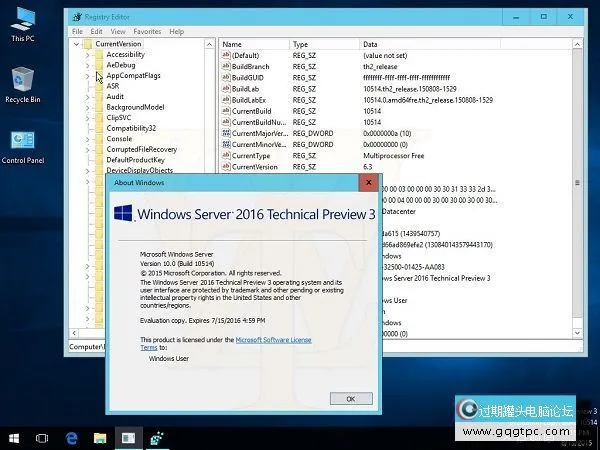This screenshot has width=600, height=450.
Task: Open the View menu
Action: pos(118,32)
